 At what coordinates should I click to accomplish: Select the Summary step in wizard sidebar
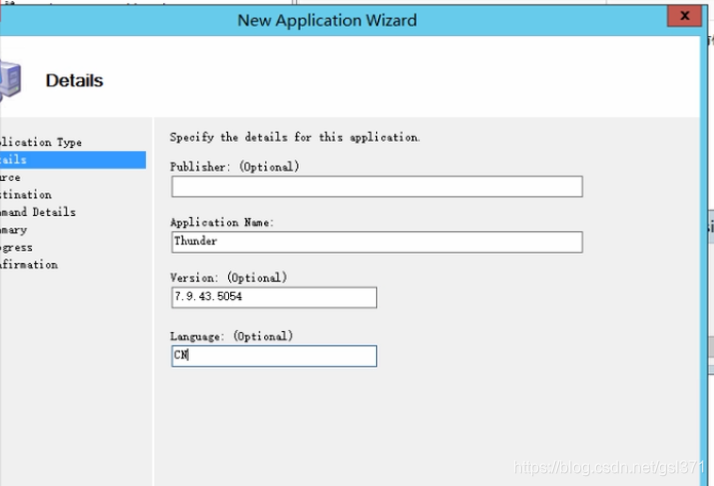click(x=14, y=230)
